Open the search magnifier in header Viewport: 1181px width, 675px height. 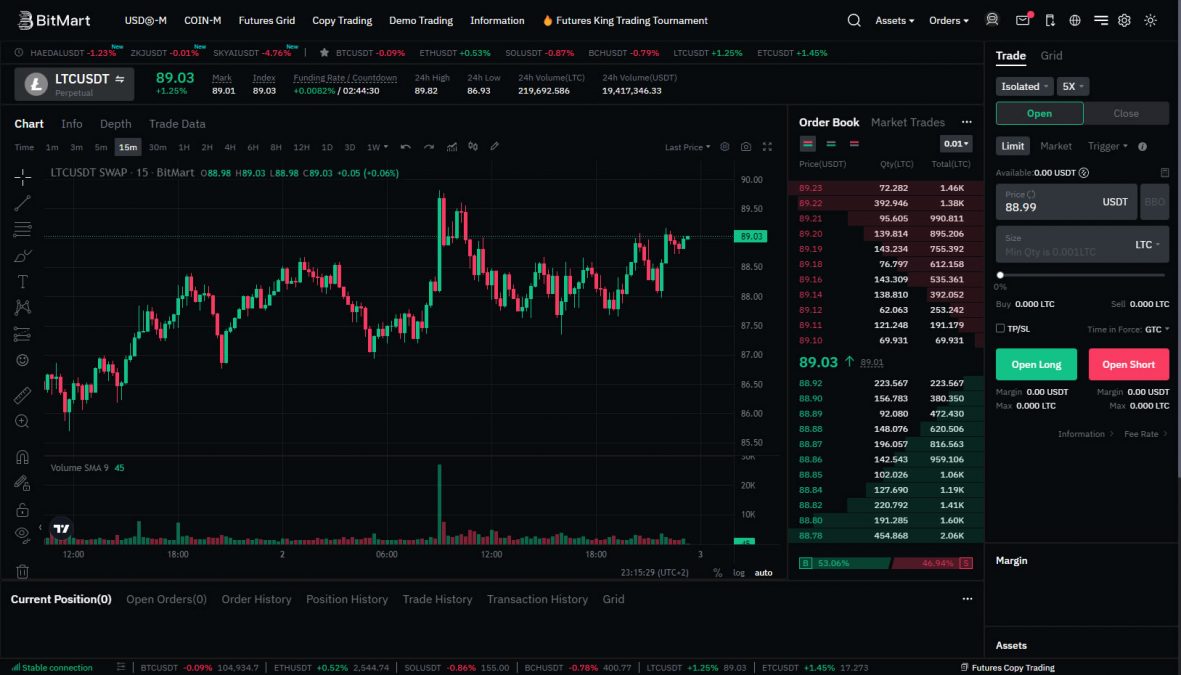[x=853, y=20]
